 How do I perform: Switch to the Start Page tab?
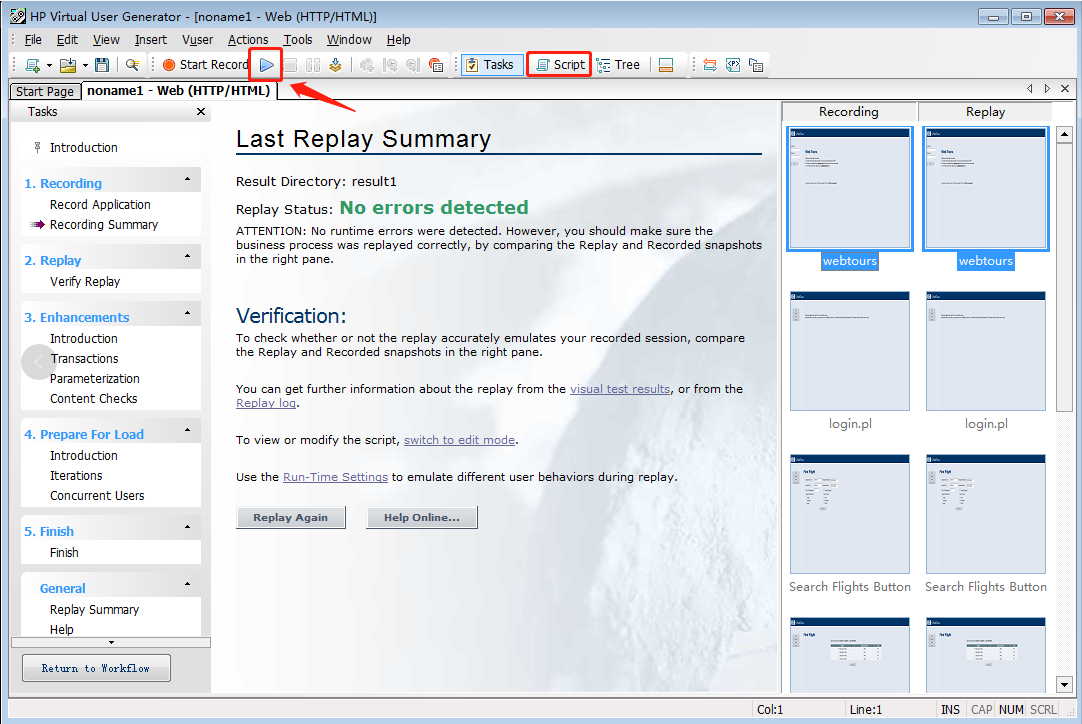pos(45,91)
